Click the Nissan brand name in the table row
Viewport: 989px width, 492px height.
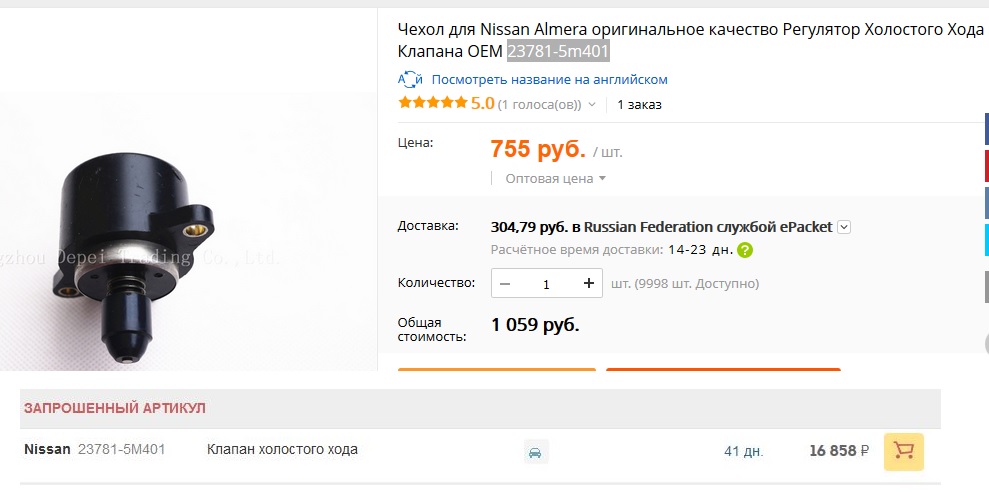(47, 450)
